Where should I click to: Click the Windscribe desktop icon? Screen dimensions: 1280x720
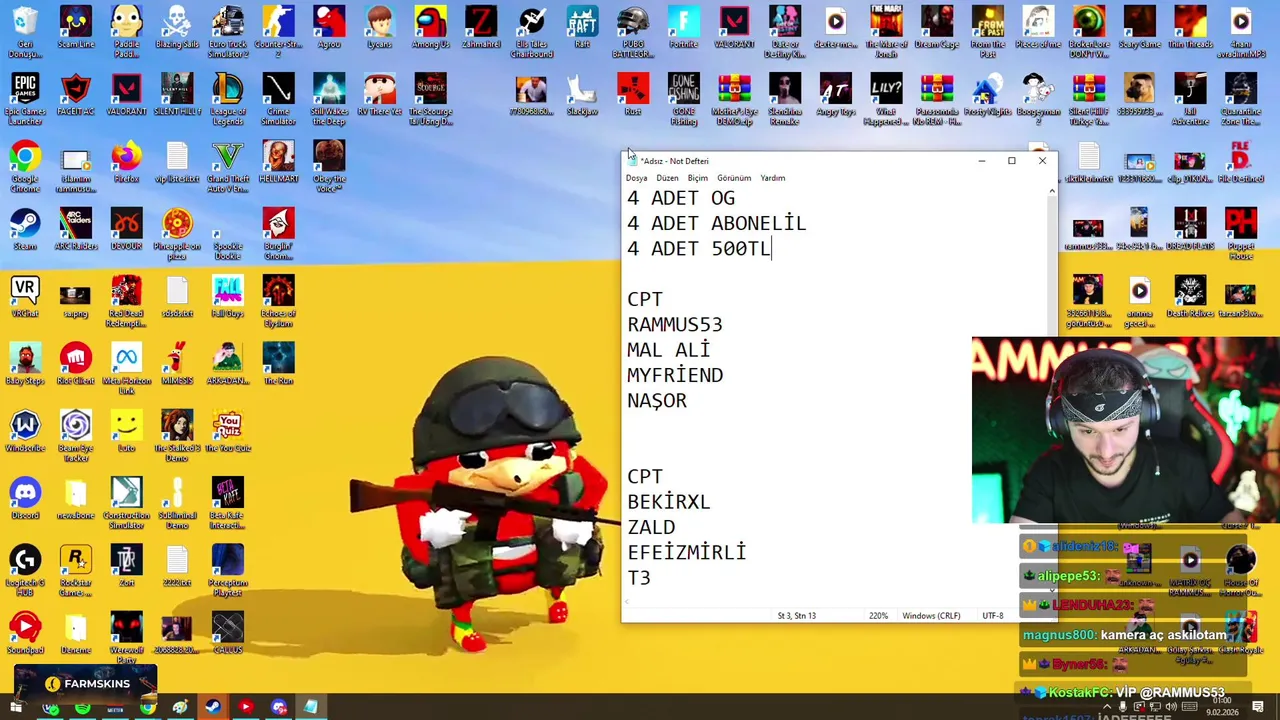coord(25,431)
